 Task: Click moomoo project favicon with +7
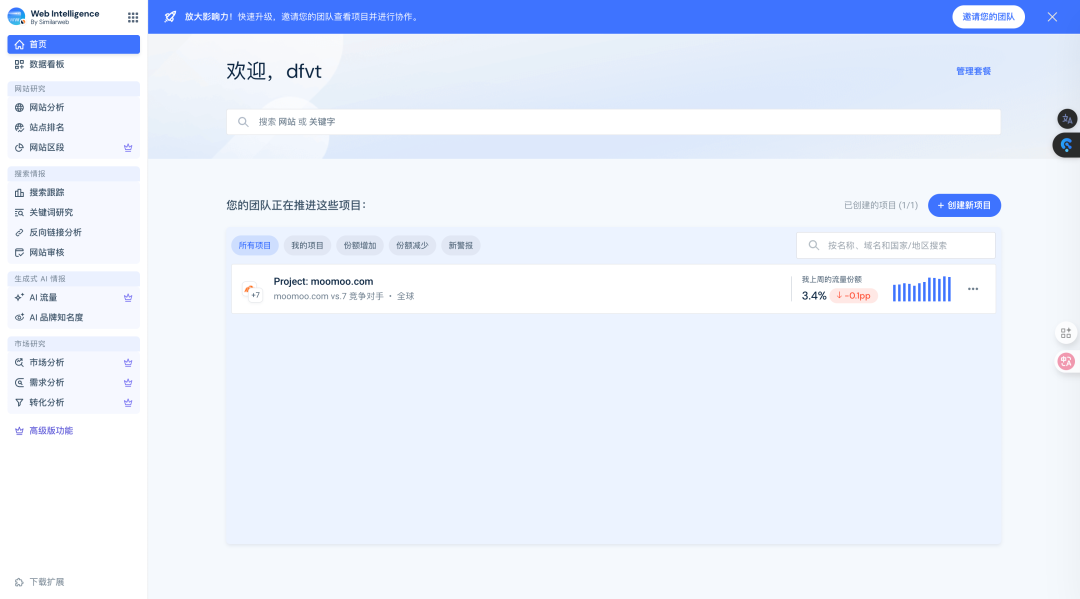pos(252,291)
